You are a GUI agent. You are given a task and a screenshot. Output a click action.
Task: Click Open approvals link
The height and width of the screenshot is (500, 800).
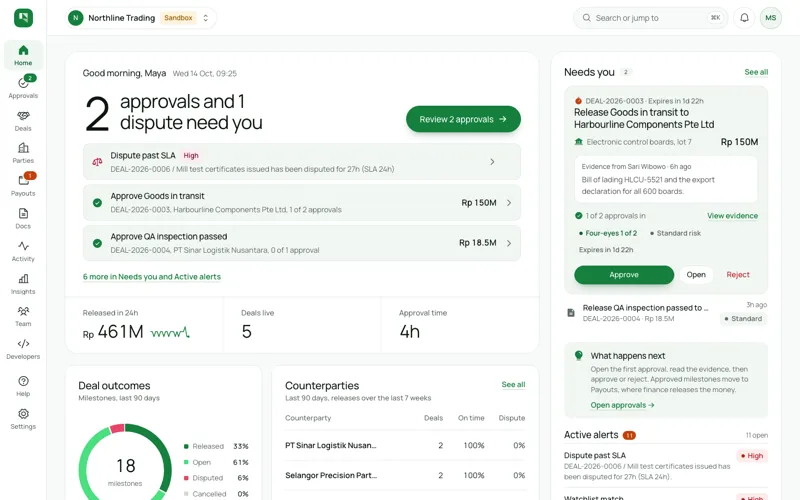(x=622, y=405)
